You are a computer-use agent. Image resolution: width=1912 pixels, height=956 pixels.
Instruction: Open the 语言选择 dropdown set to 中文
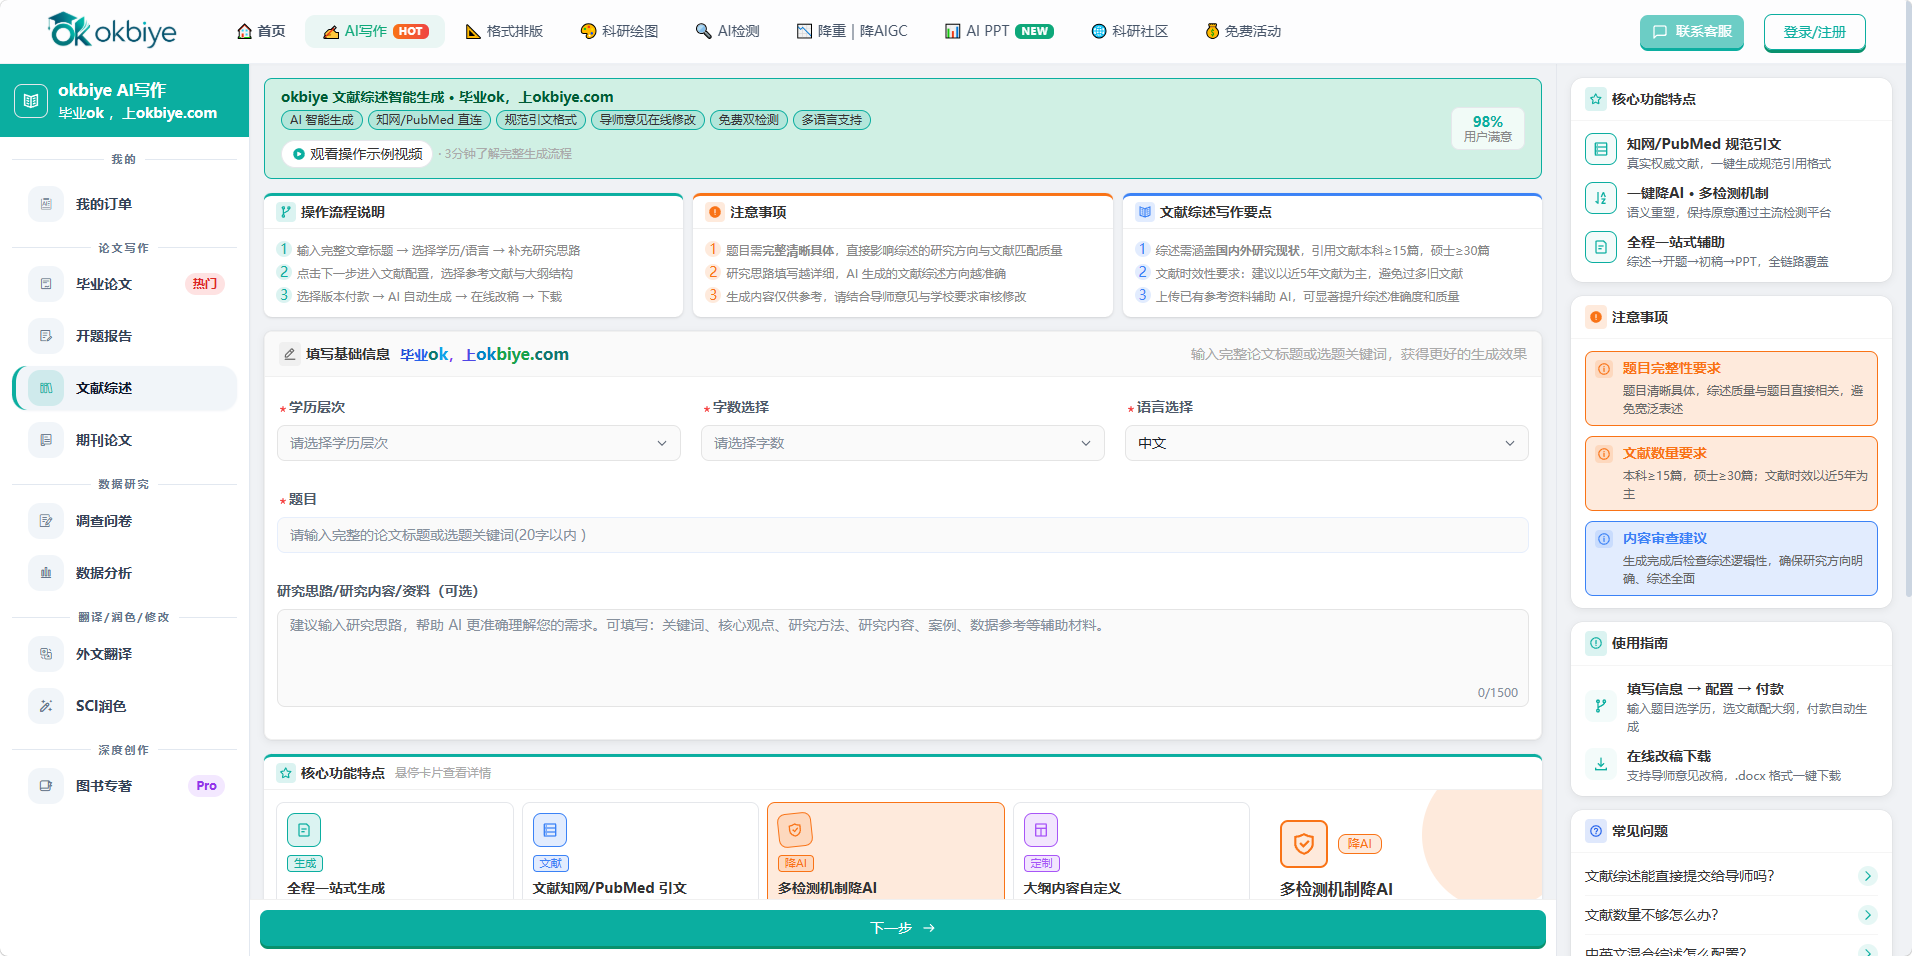[x=1326, y=443]
